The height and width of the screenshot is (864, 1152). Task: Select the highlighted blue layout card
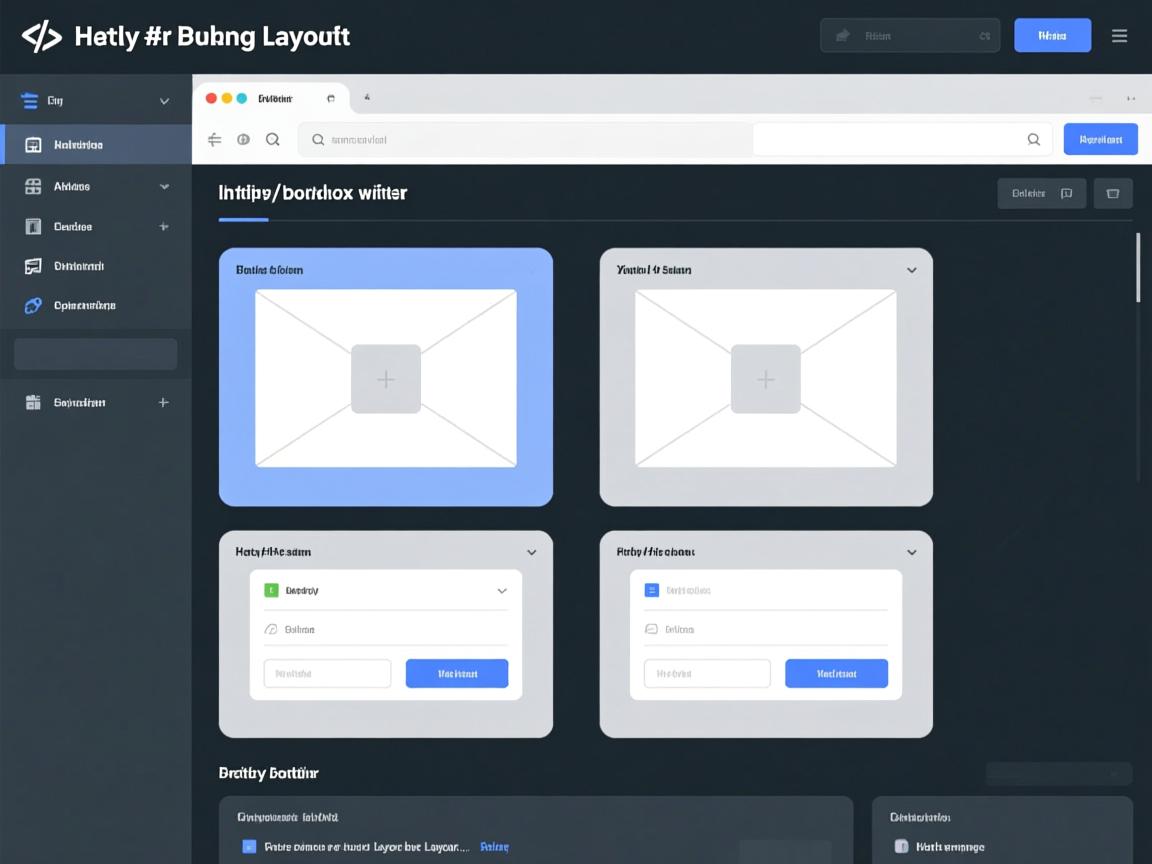(385, 376)
